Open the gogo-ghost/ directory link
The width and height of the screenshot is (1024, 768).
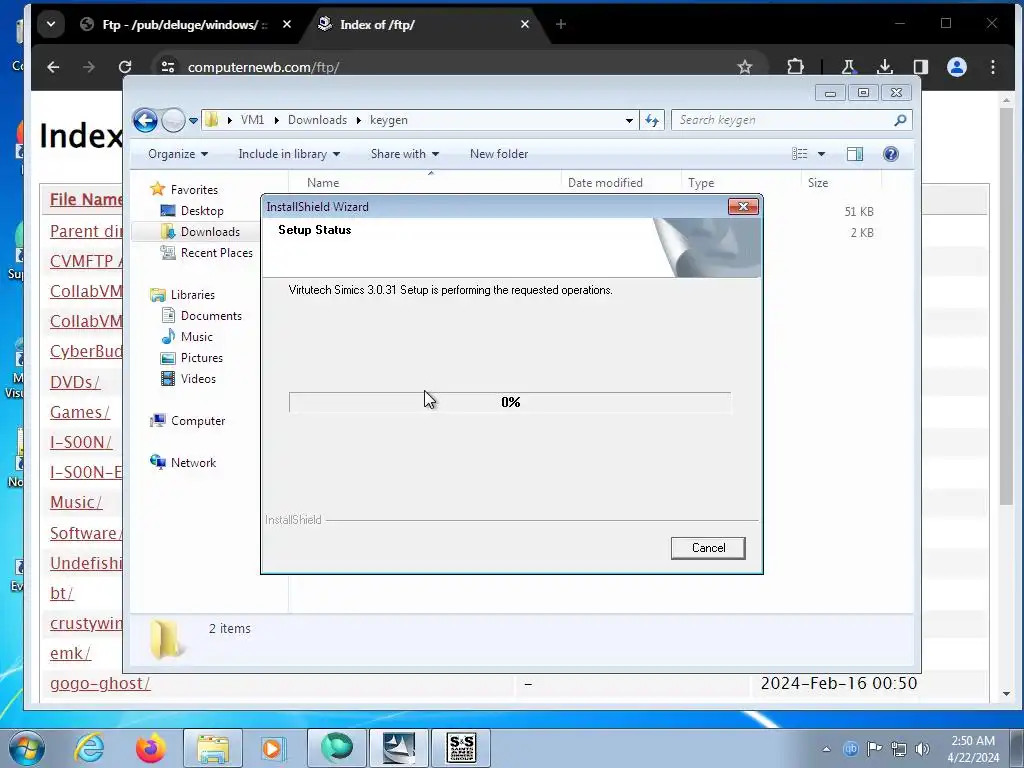pos(100,683)
